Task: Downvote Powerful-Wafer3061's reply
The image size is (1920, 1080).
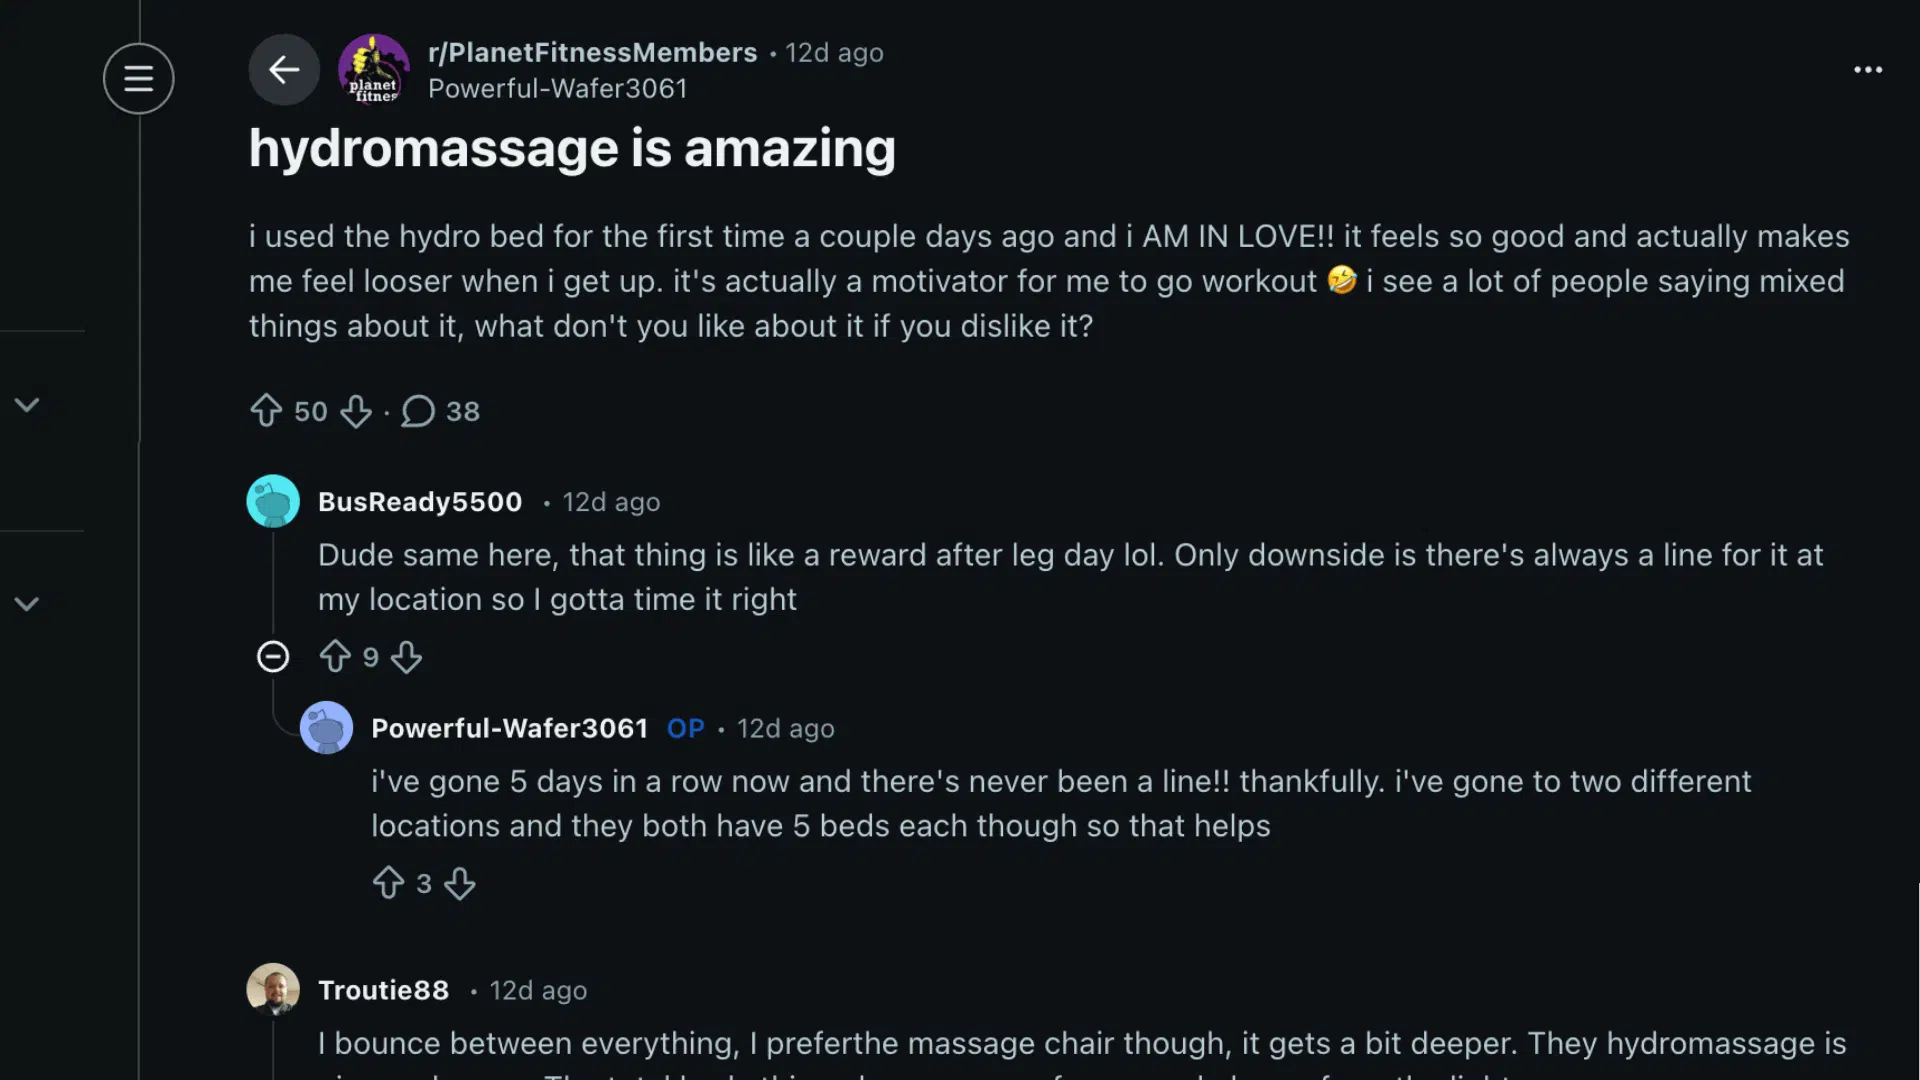Action: [x=461, y=883]
